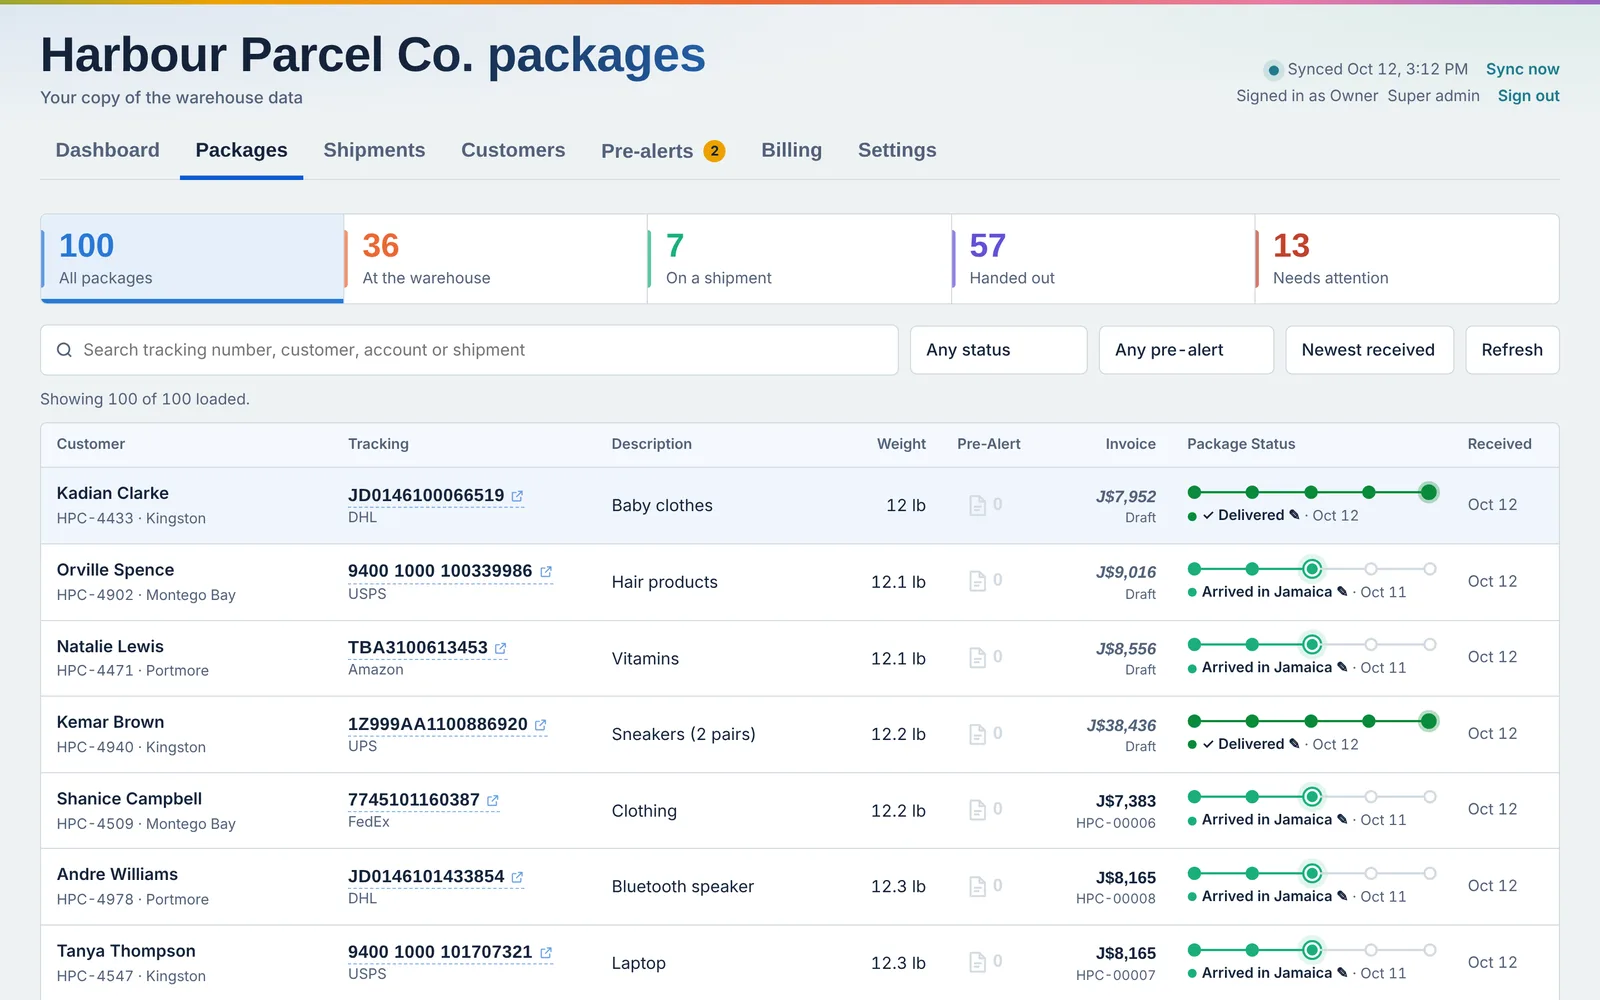
Task: Click final status step for Kadian Clarke package
Action: coord(1429,492)
